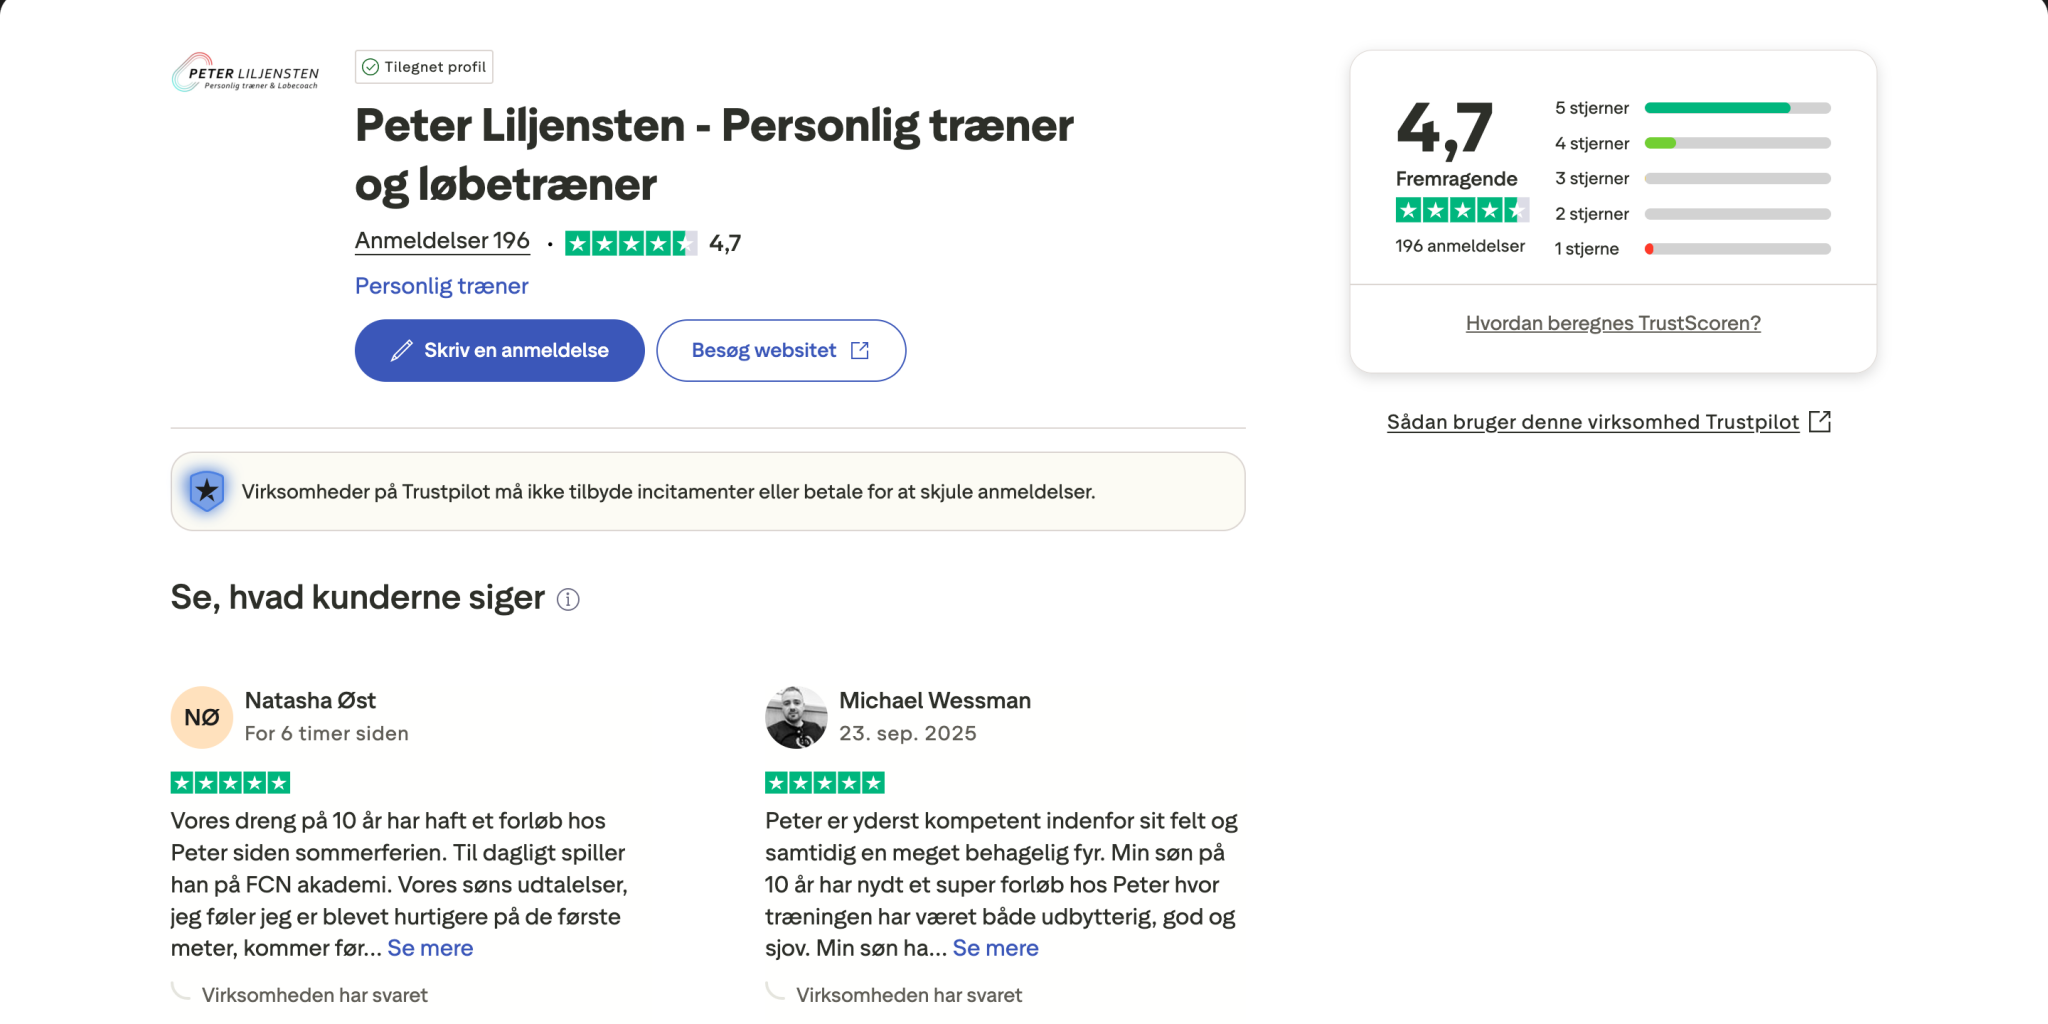Image resolution: width=2048 pixels, height=1024 pixels.
Task: Click the shield star icon in notice banner
Action: click(207, 491)
